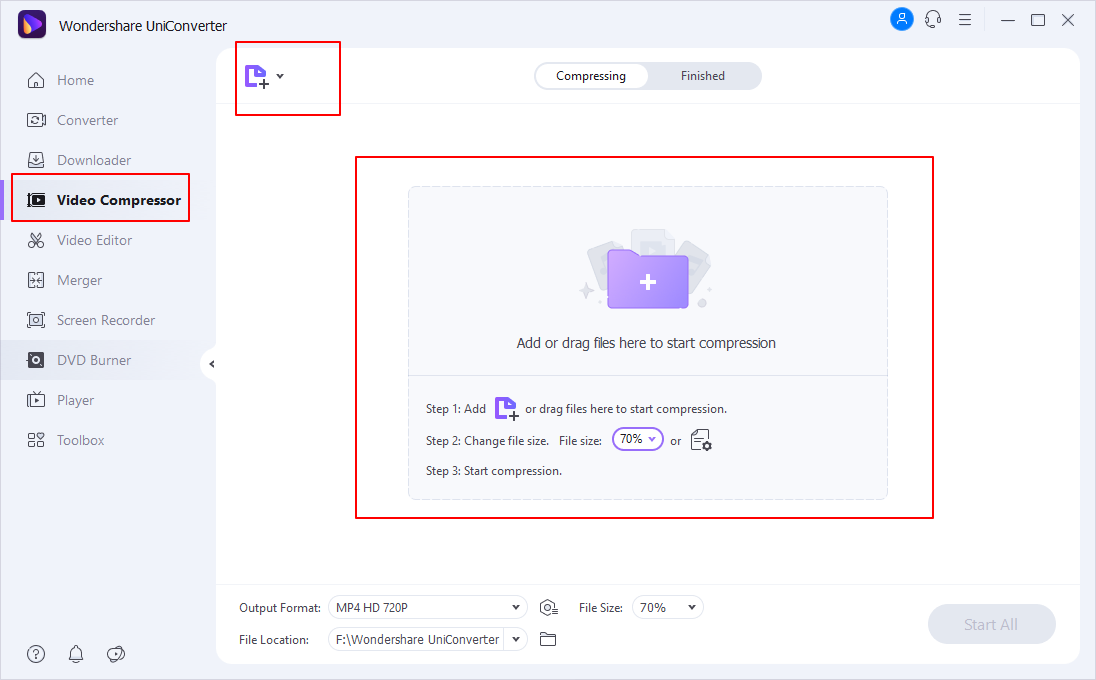Viewport: 1096px width, 680px height.
Task: Minimize the UniConverter window
Action: click(x=1007, y=20)
